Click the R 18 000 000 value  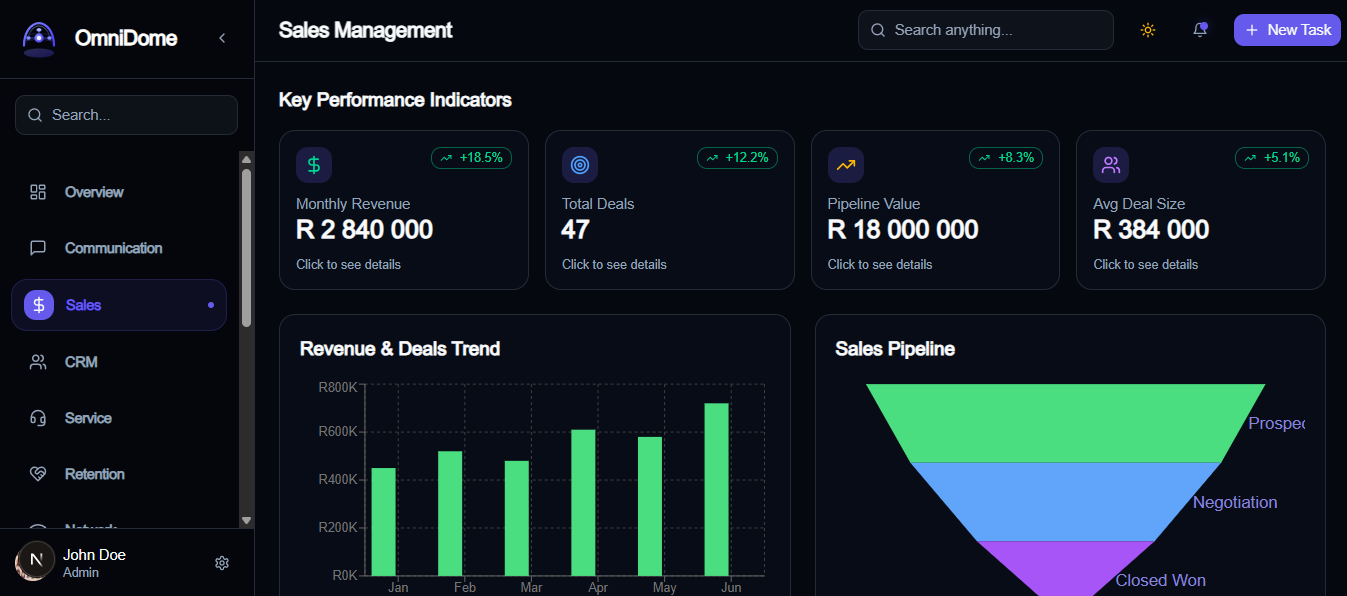[903, 230]
